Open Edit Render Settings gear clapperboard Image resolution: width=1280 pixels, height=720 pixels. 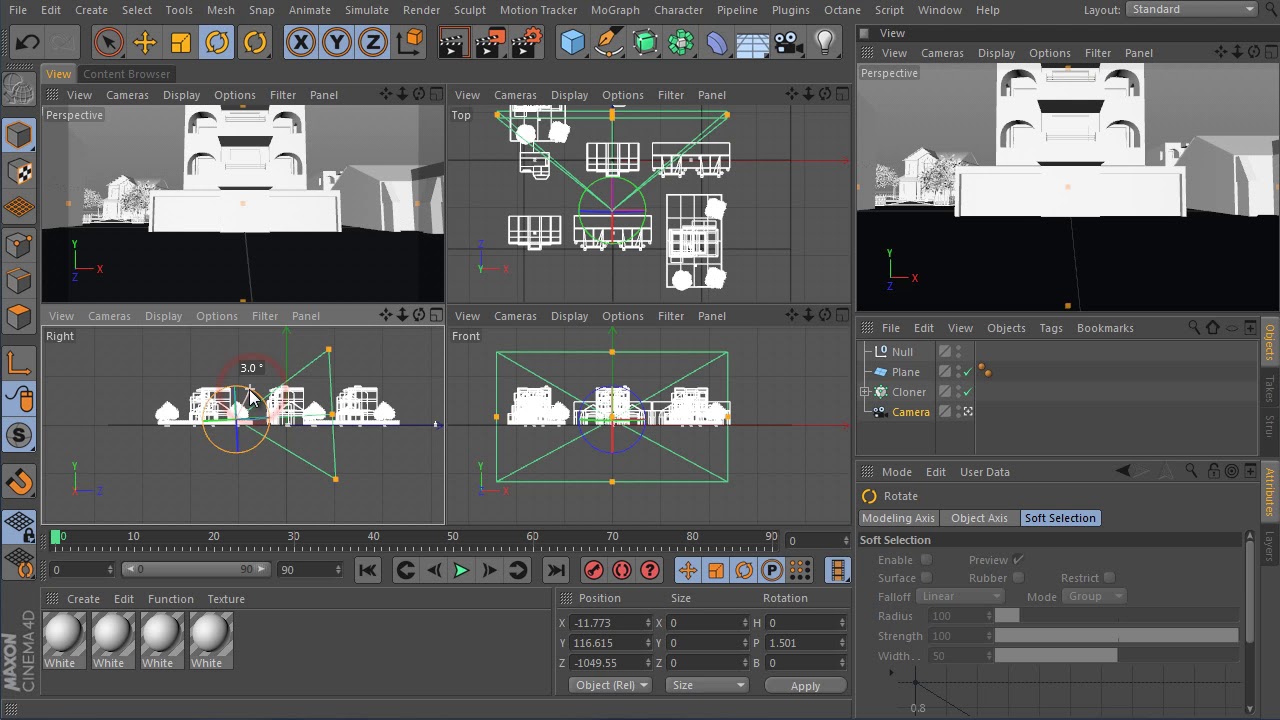click(526, 42)
